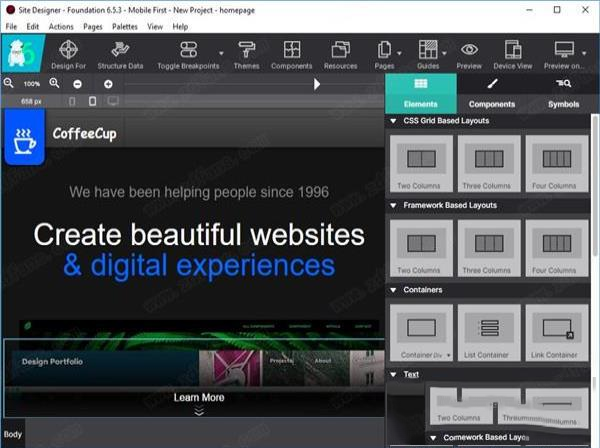Click the zoom out magnifier icon
This screenshot has height=448, width=600.
tap(8, 83)
